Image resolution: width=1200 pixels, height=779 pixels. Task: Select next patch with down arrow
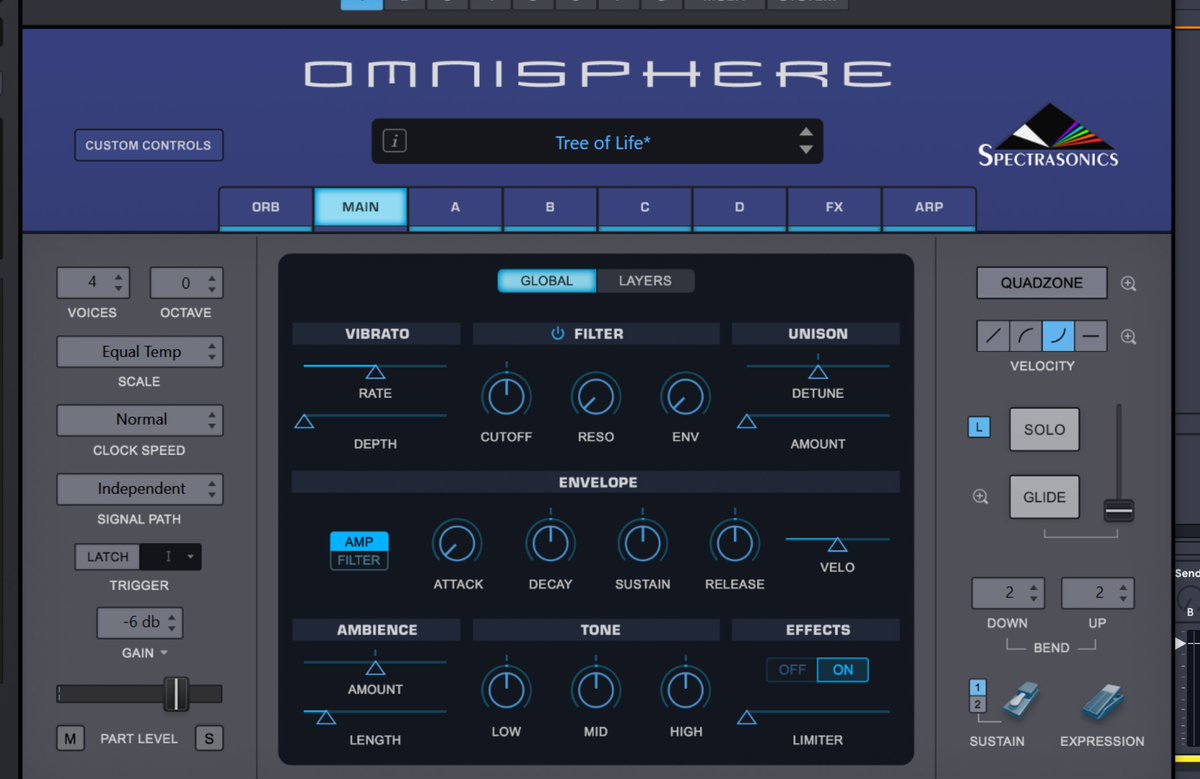[x=806, y=150]
